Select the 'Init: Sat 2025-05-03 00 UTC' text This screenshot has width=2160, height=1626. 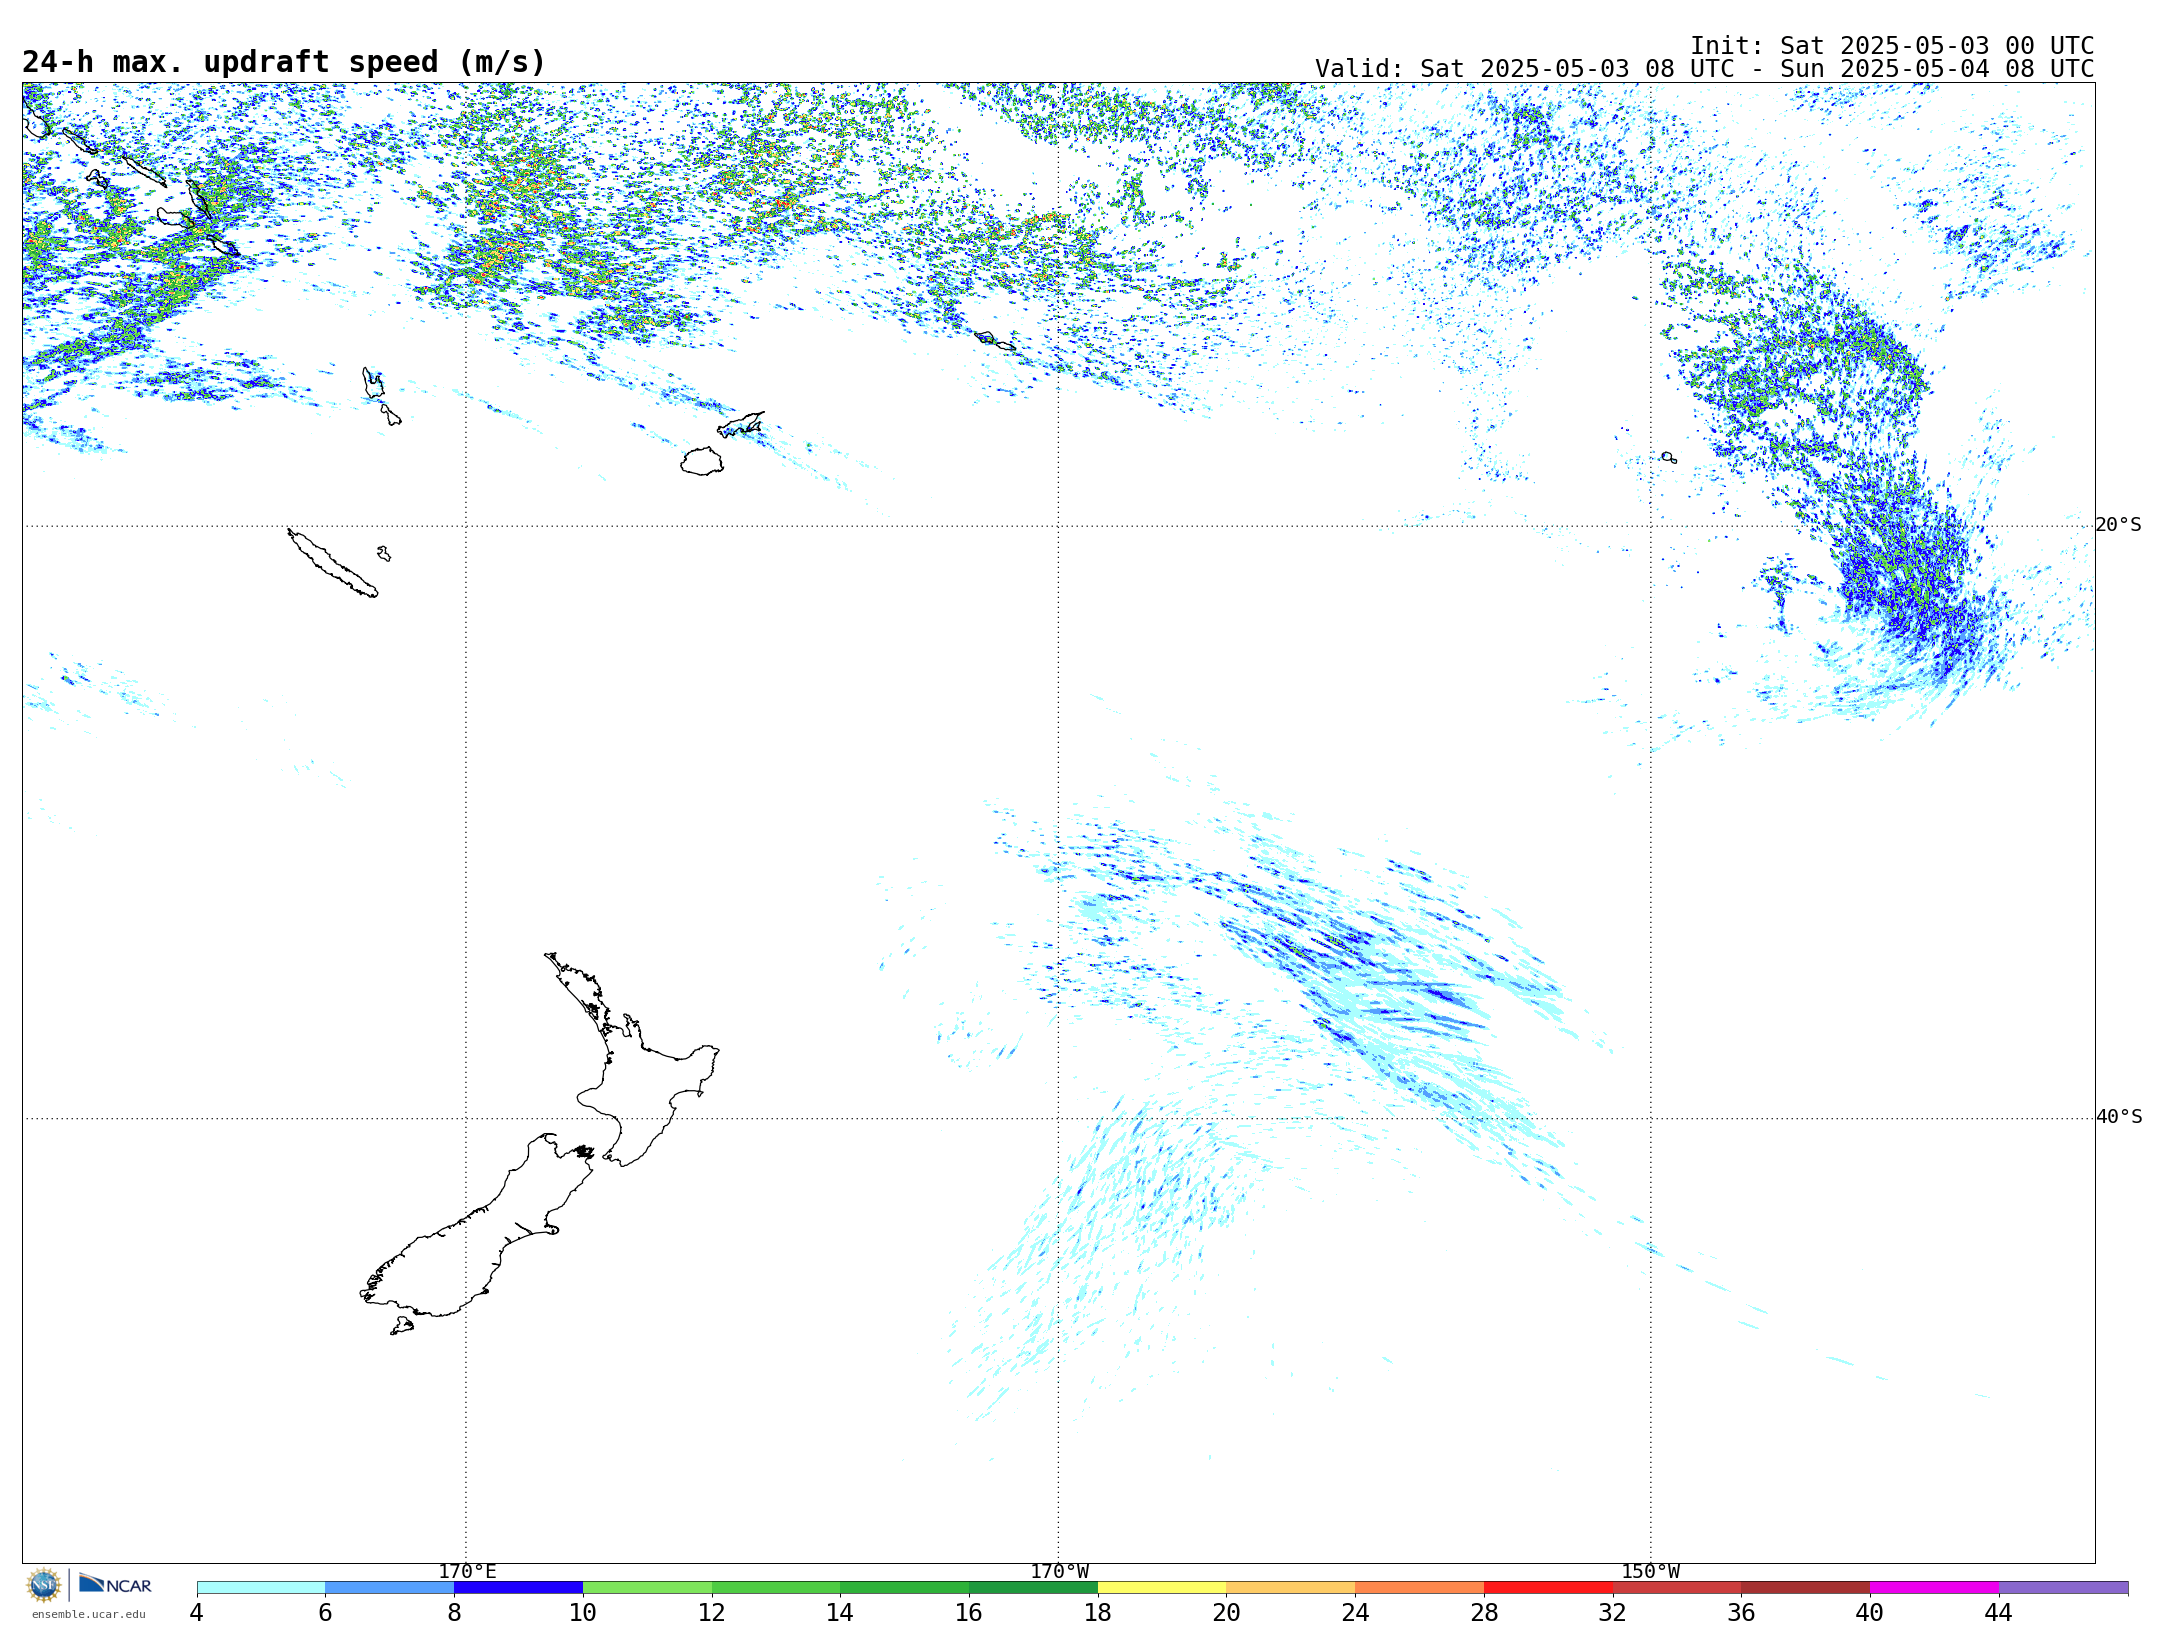tap(1891, 46)
